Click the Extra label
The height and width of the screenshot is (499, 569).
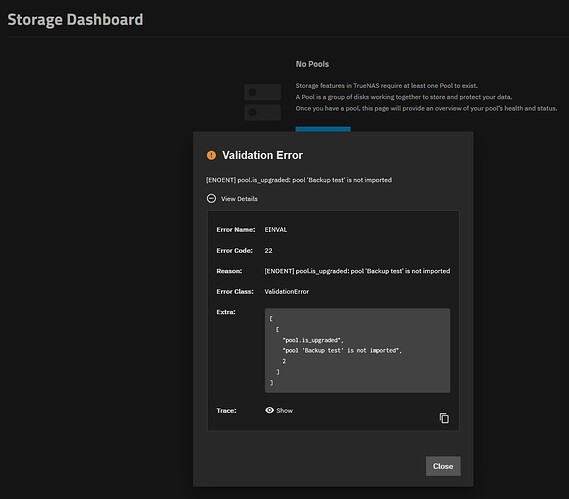tap(226, 312)
